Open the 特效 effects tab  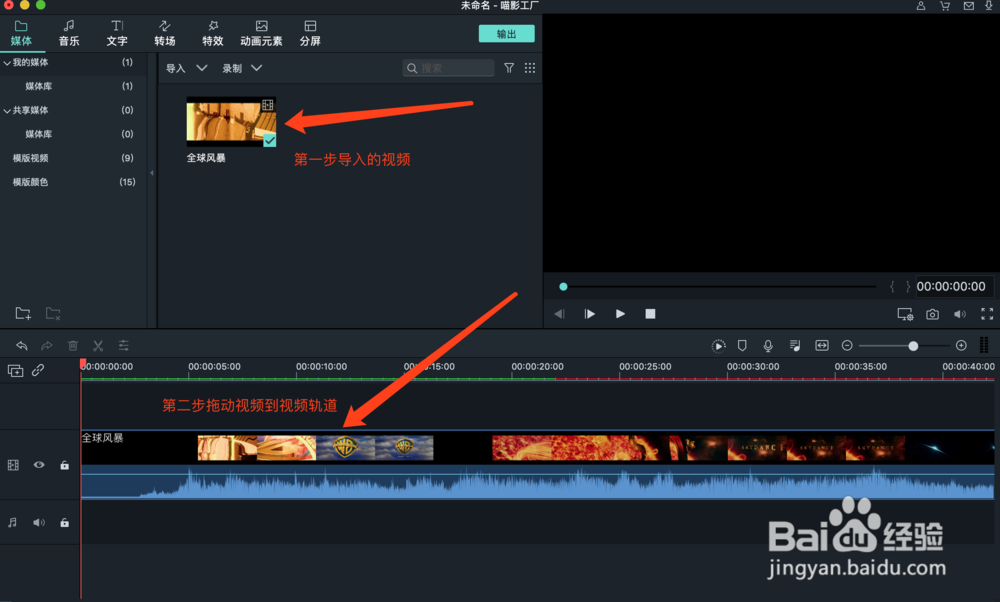(x=213, y=33)
